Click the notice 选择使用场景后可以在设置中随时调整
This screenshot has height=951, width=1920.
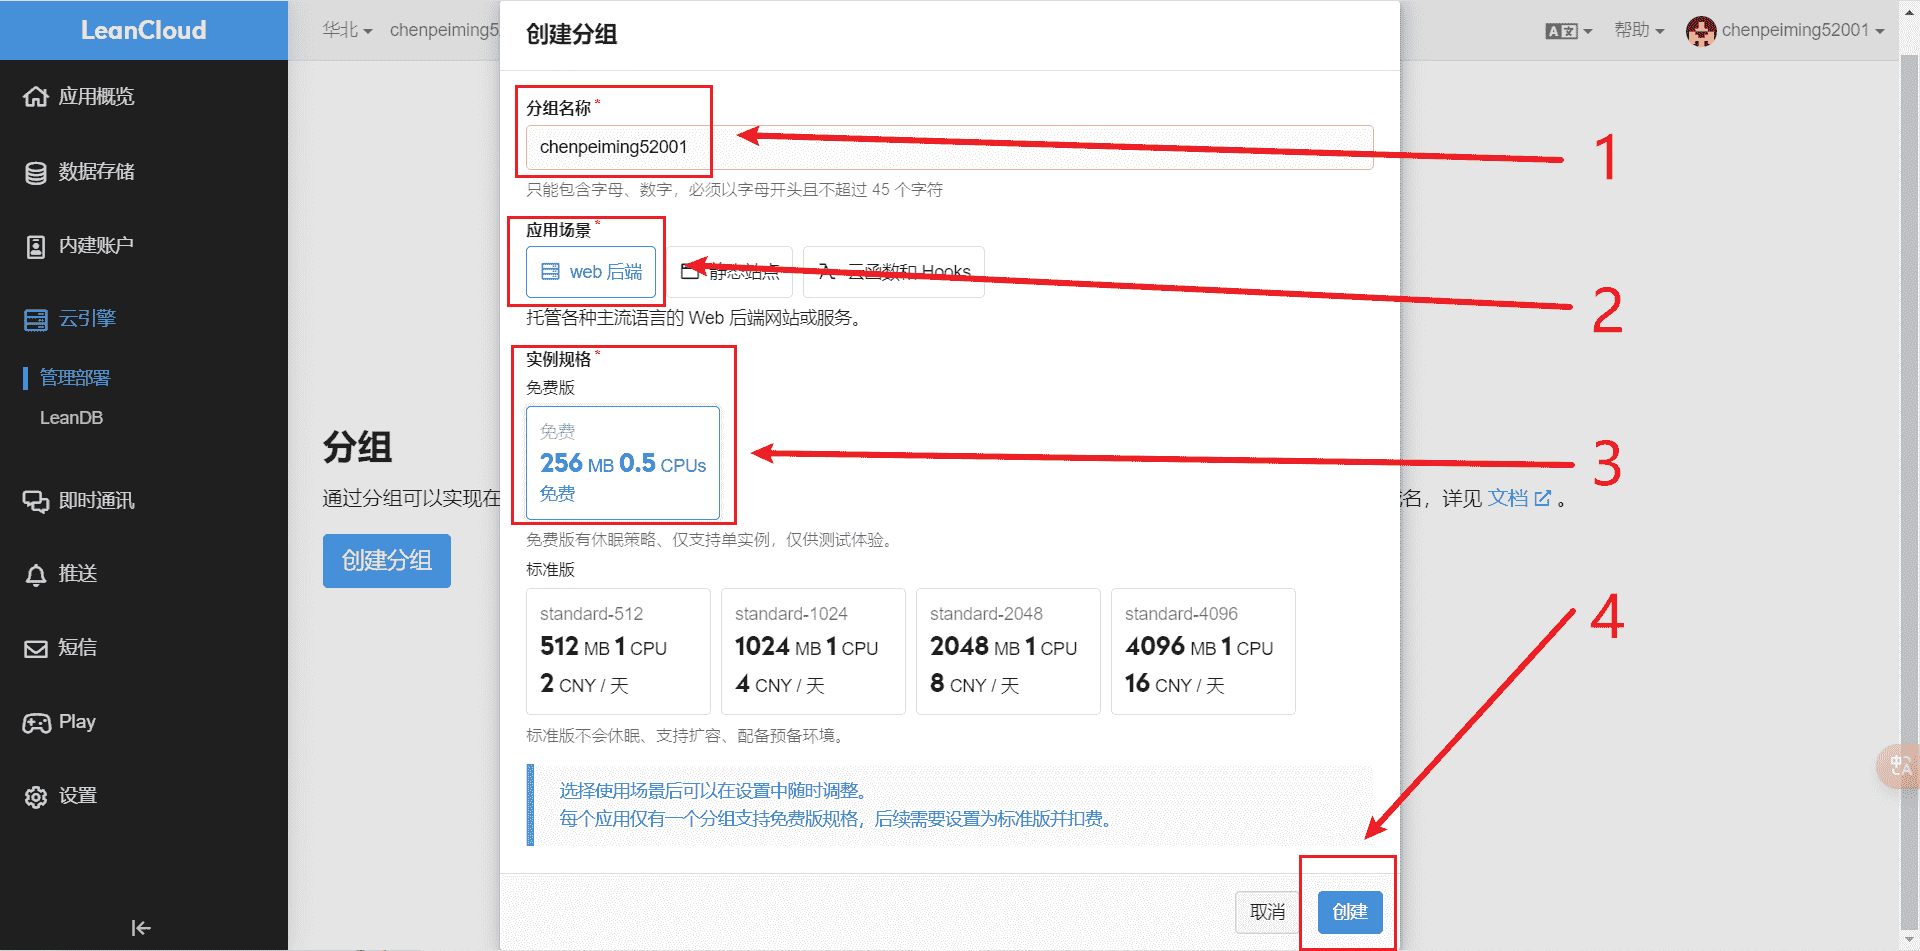pos(713,791)
